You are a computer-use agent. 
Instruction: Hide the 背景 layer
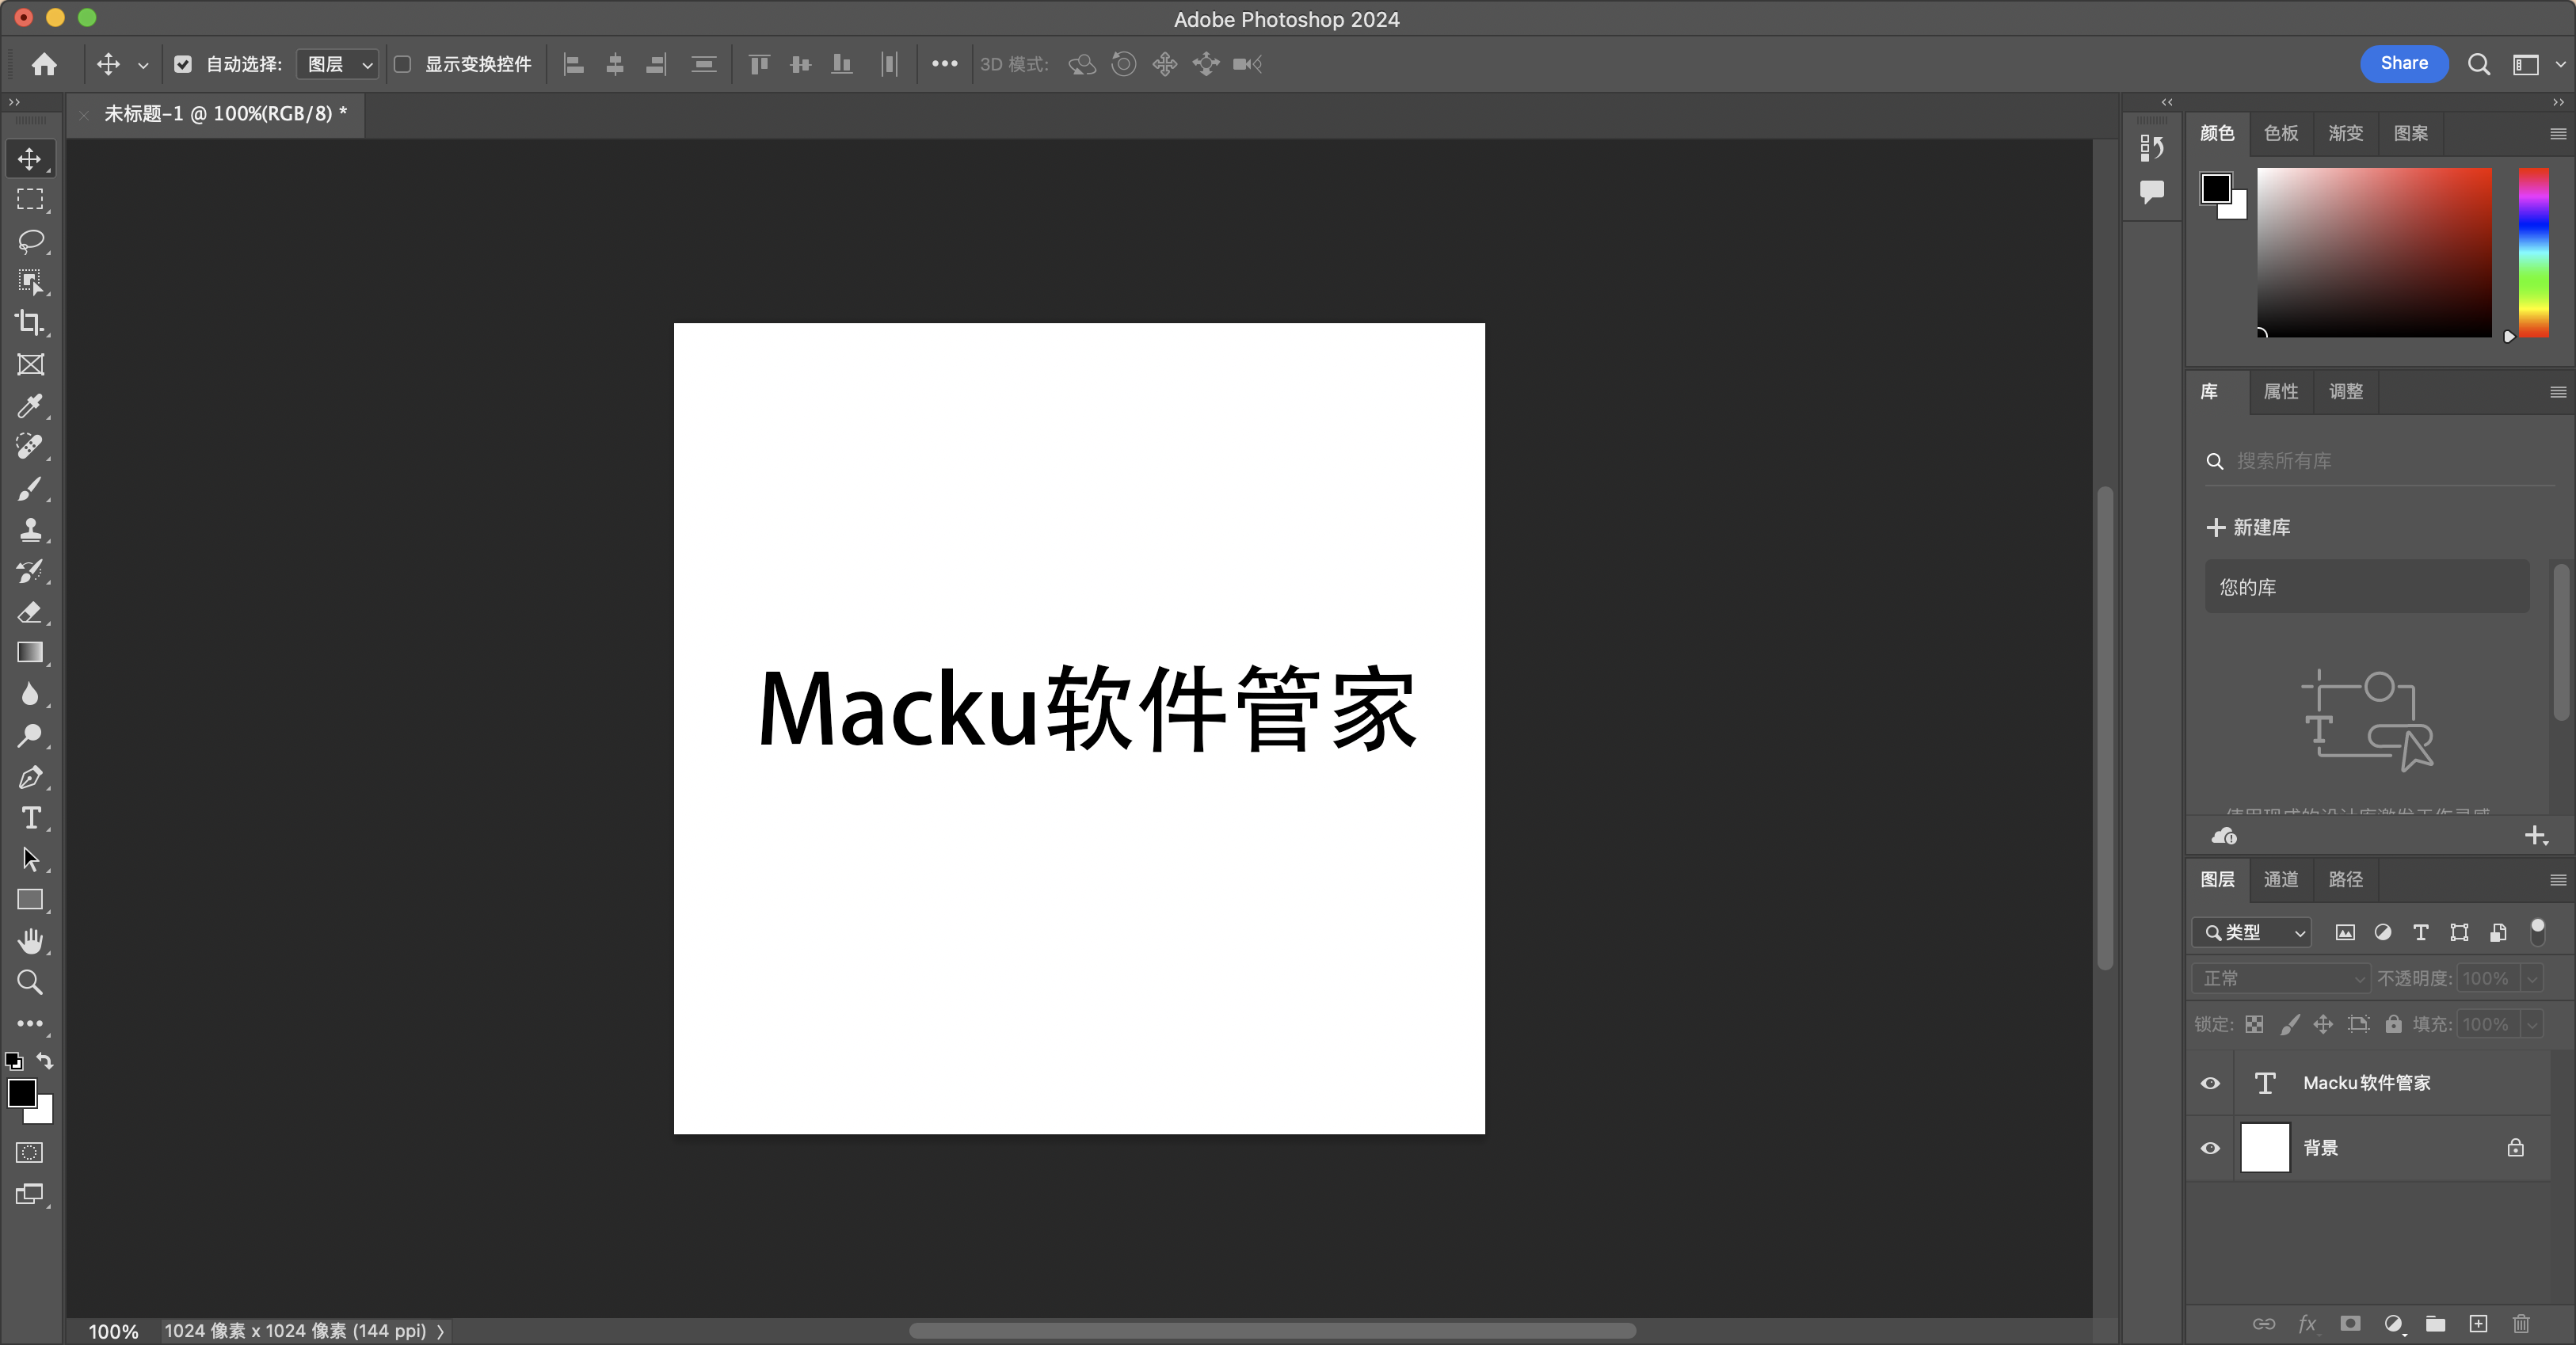pyautogui.click(x=2210, y=1148)
